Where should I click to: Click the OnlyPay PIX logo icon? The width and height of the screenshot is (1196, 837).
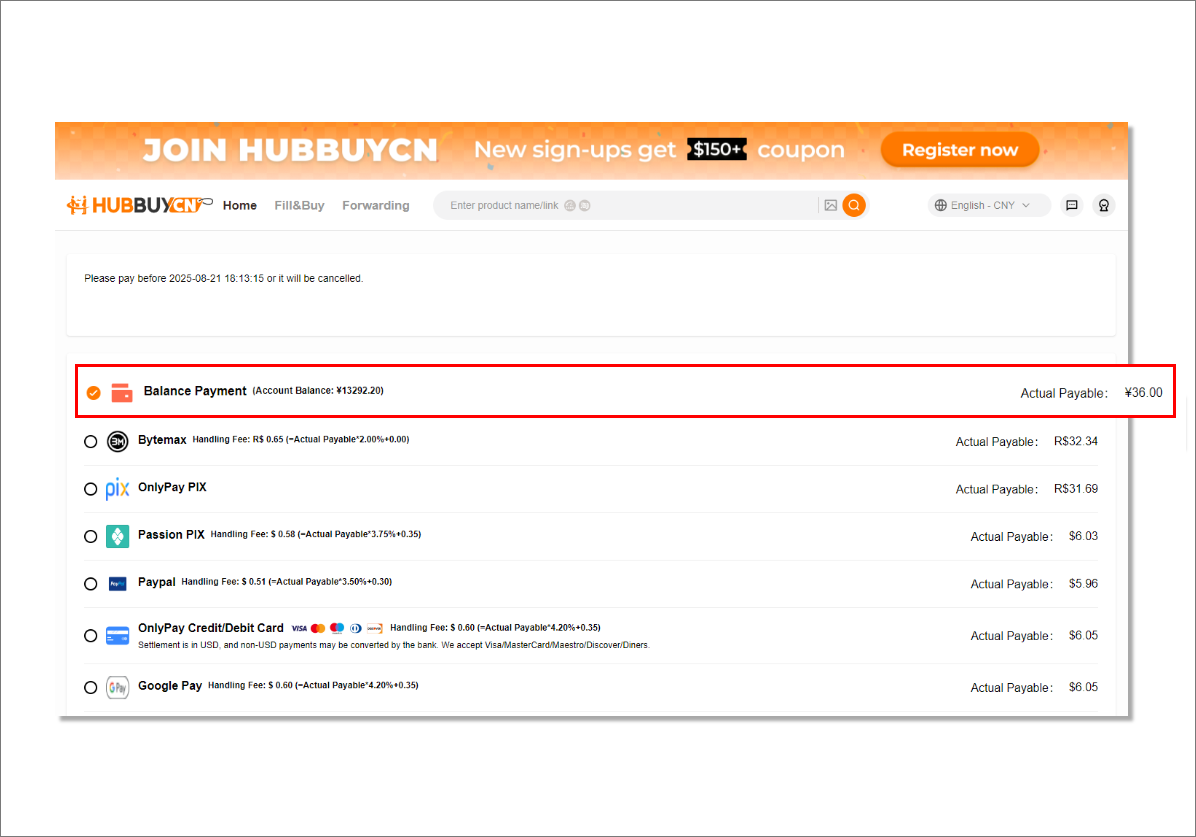(118, 489)
